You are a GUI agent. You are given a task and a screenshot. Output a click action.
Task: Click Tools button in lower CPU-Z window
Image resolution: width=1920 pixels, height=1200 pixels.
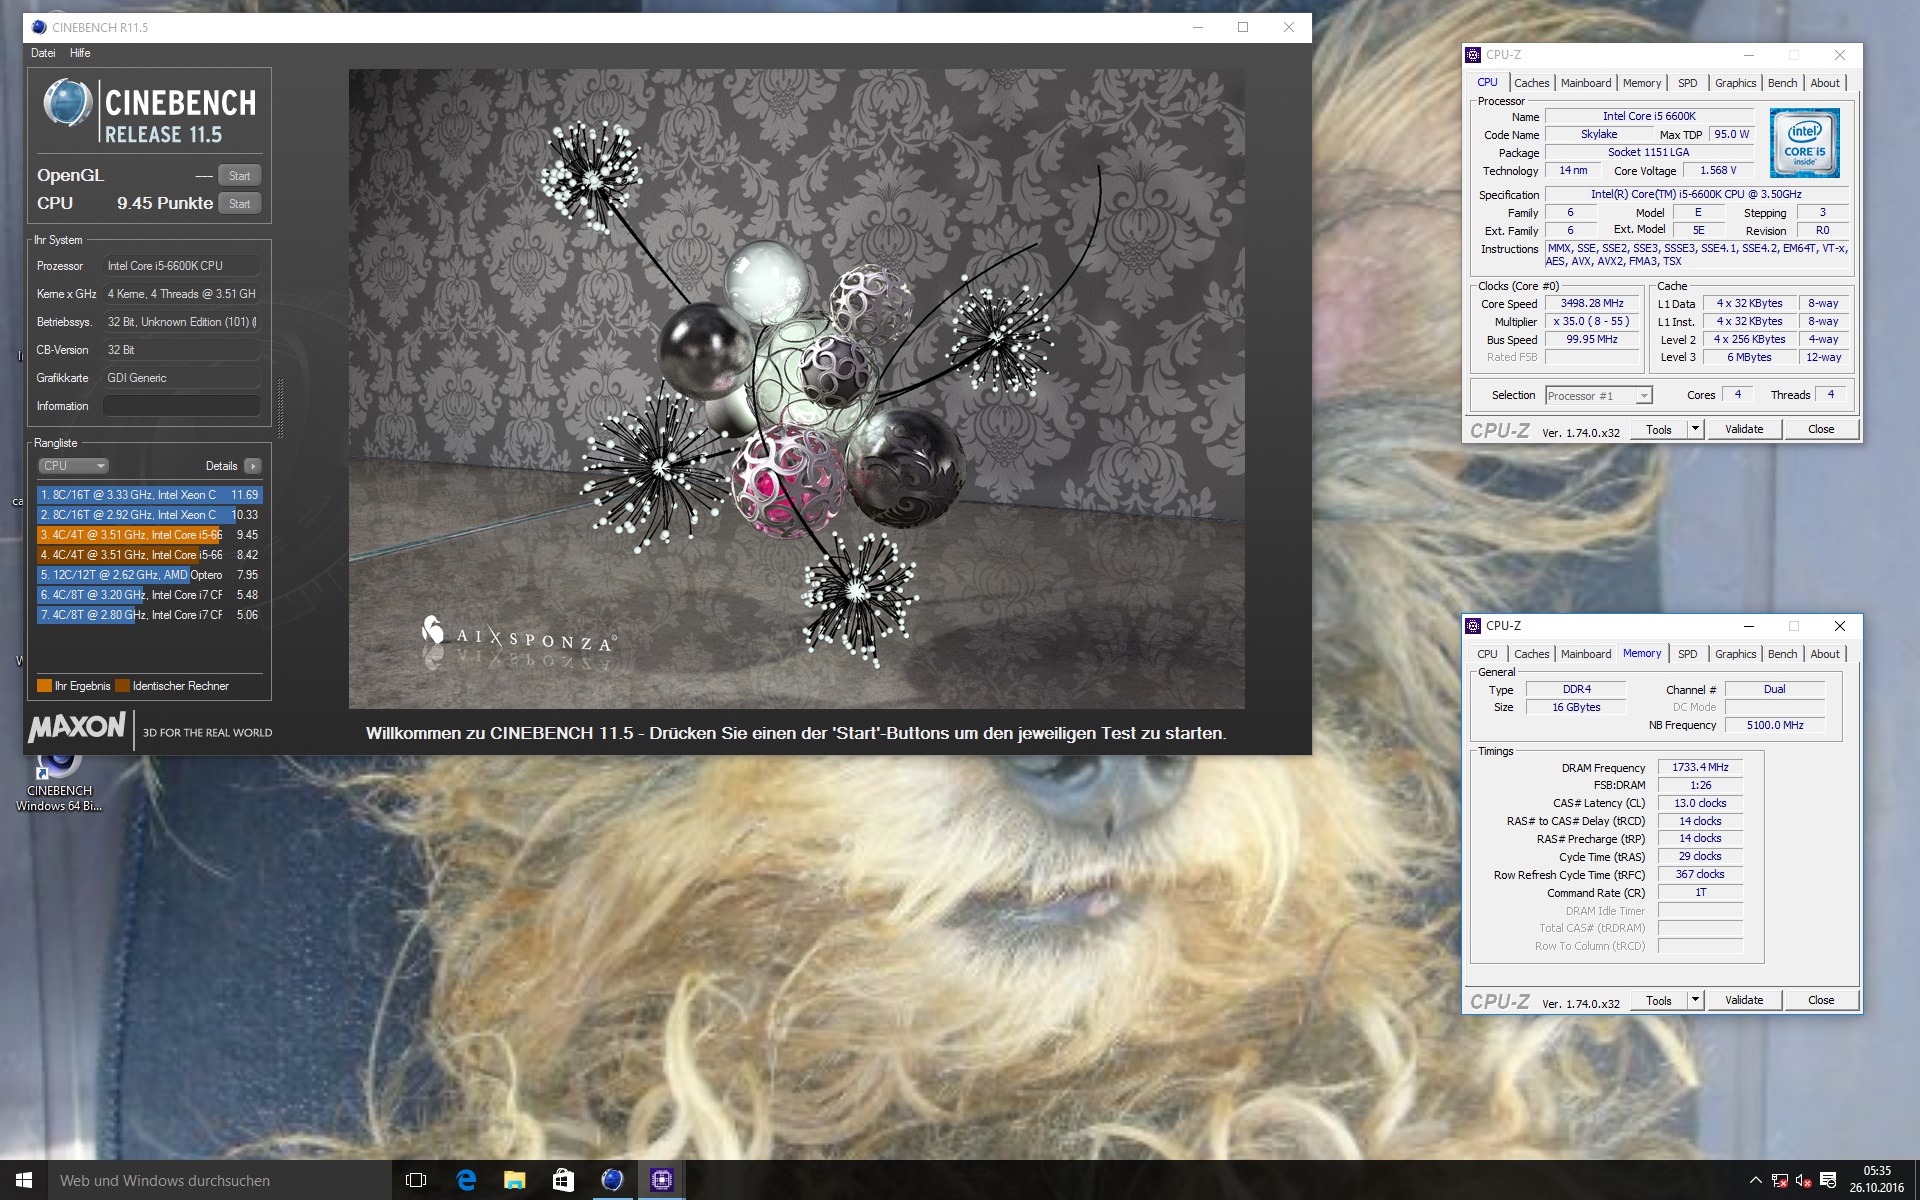pos(1659,1001)
